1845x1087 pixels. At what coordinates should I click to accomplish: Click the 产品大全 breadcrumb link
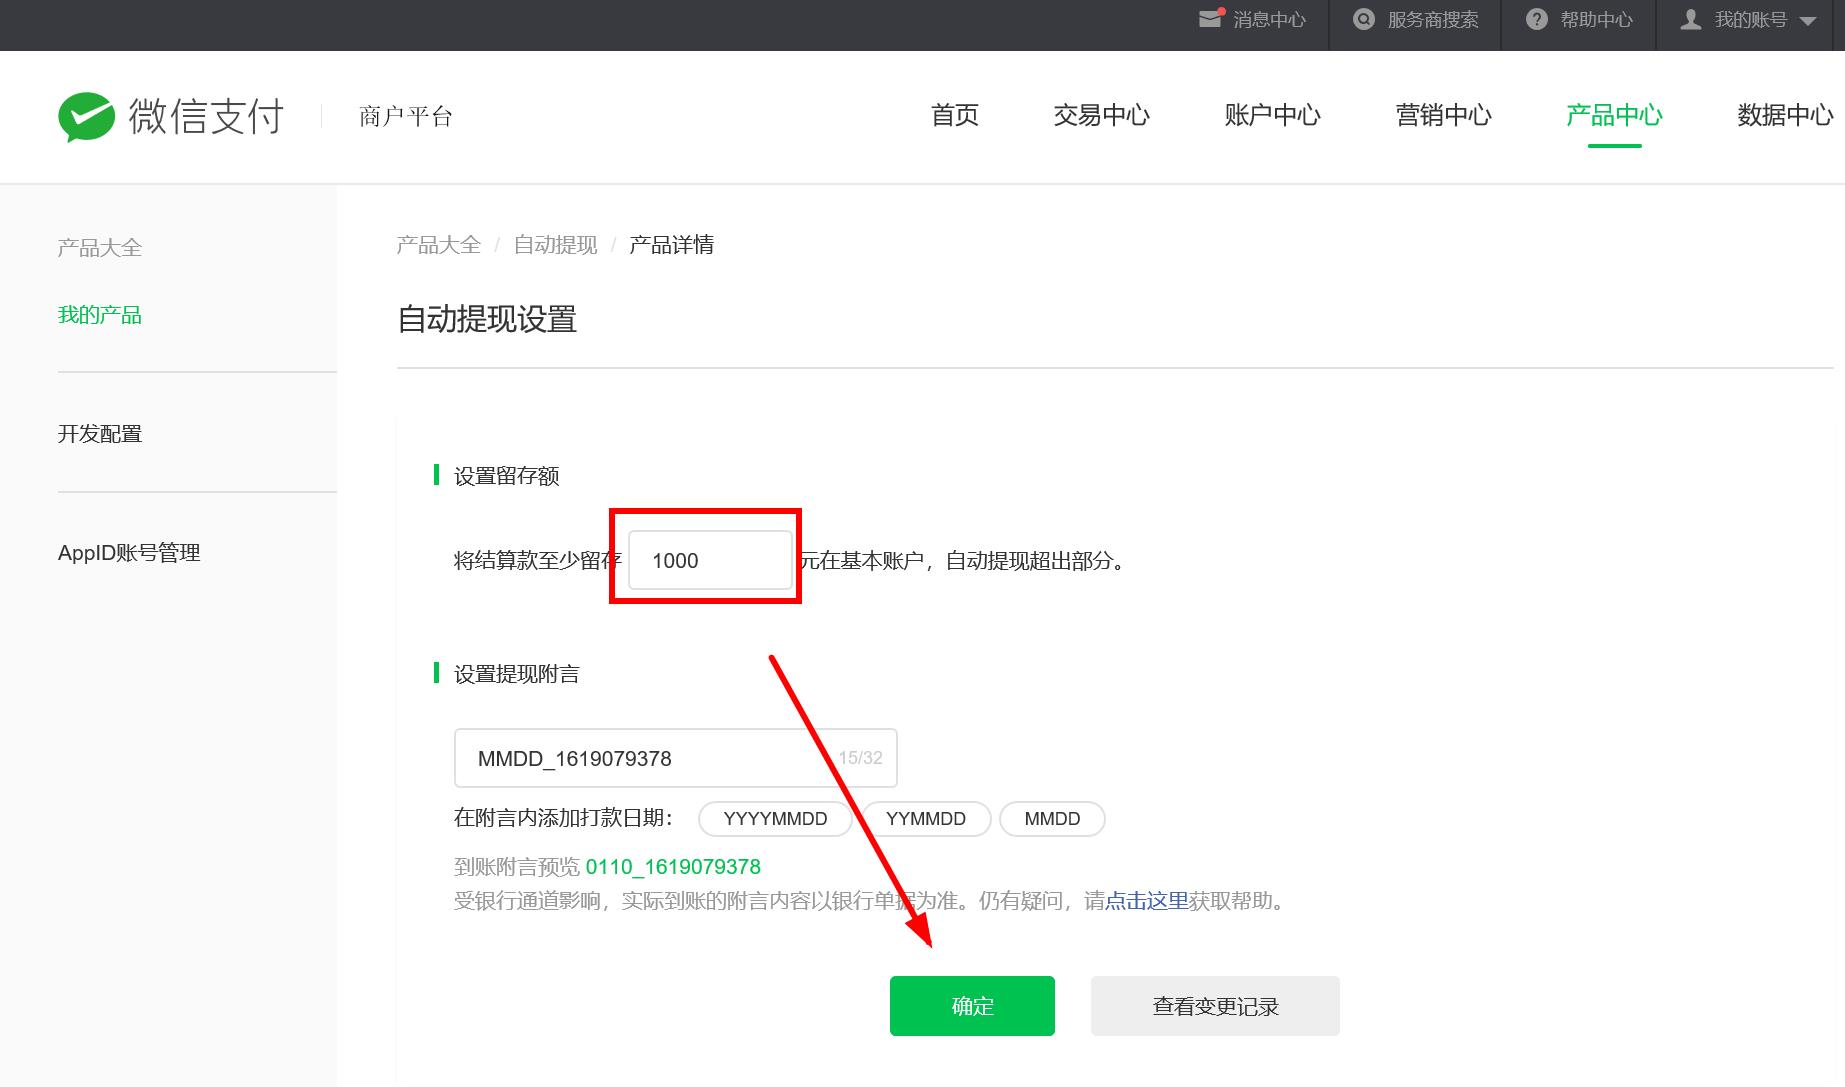pyautogui.click(x=438, y=245)
